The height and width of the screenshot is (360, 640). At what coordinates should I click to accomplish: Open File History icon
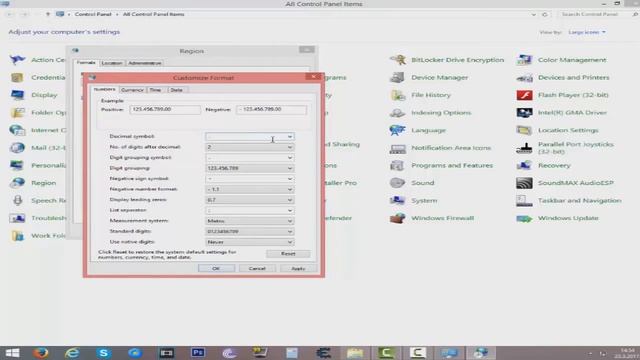pyautogui.click(x=397, y=95)
